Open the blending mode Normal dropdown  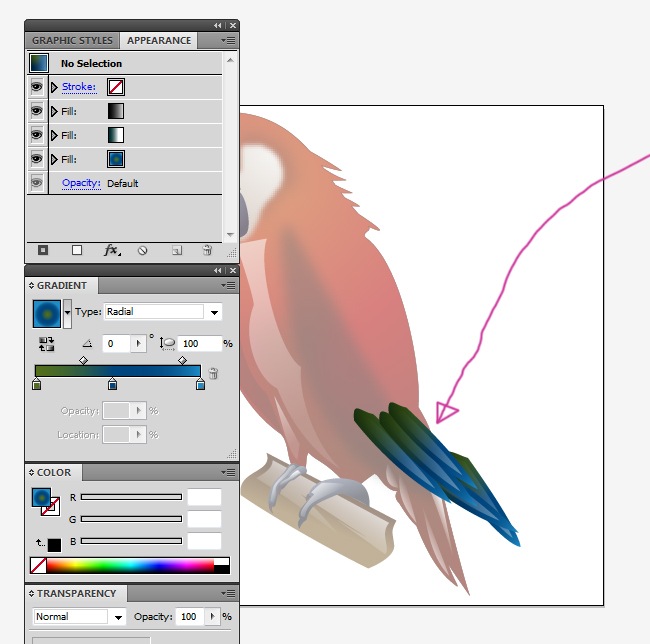[x=119, y=617]
